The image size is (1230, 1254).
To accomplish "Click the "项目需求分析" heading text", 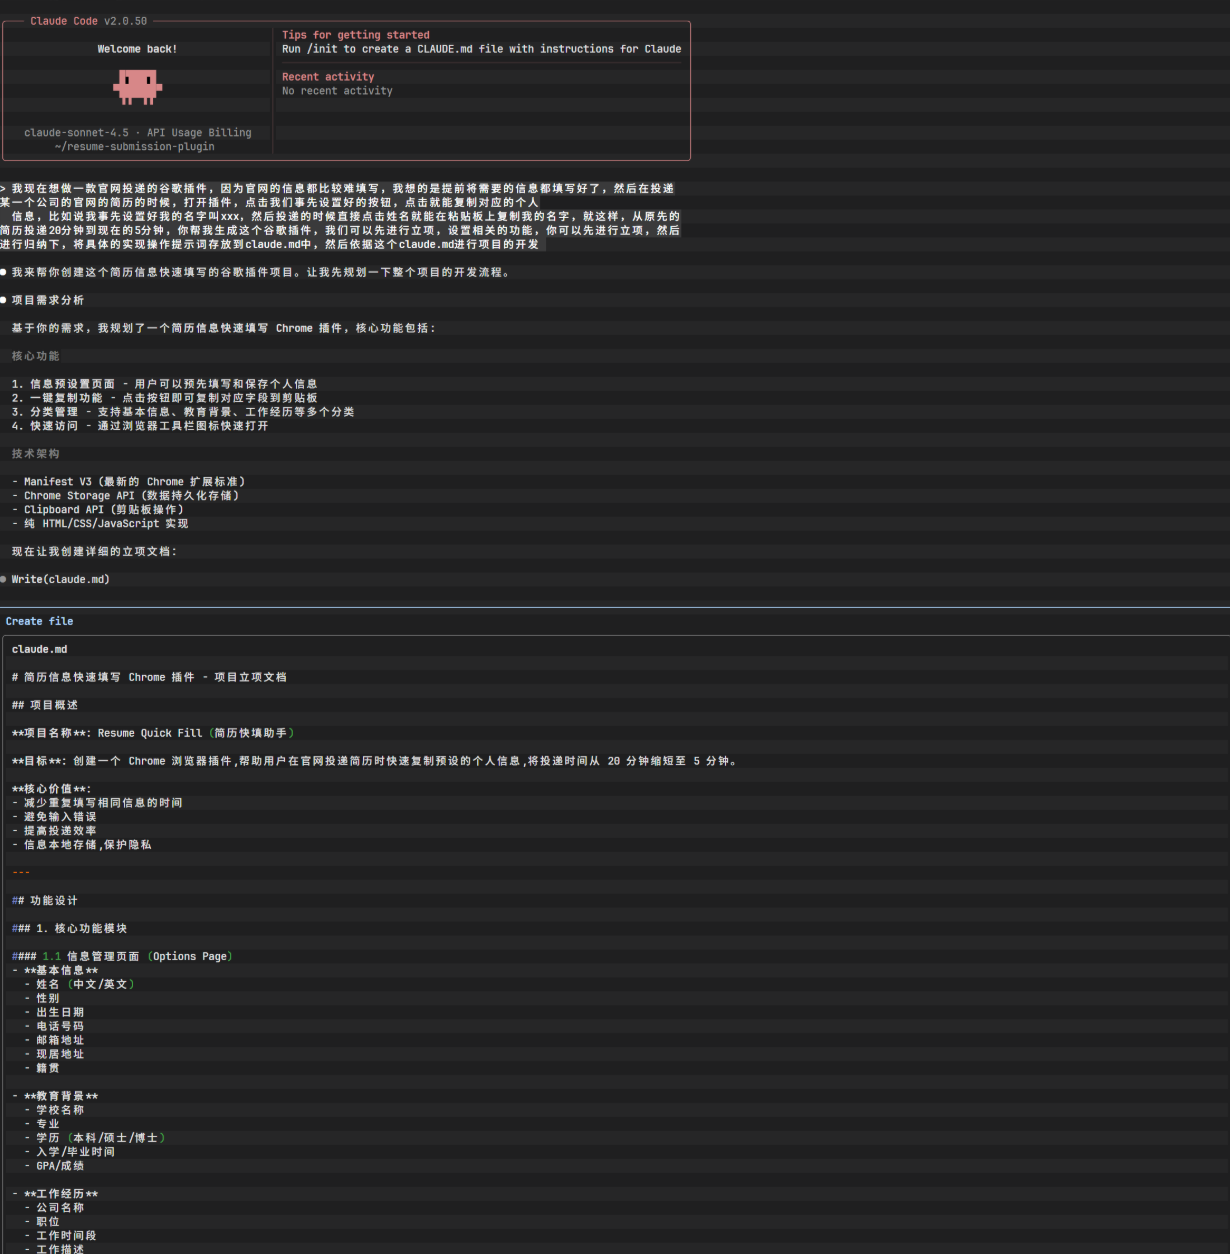I will pos(48,300).
